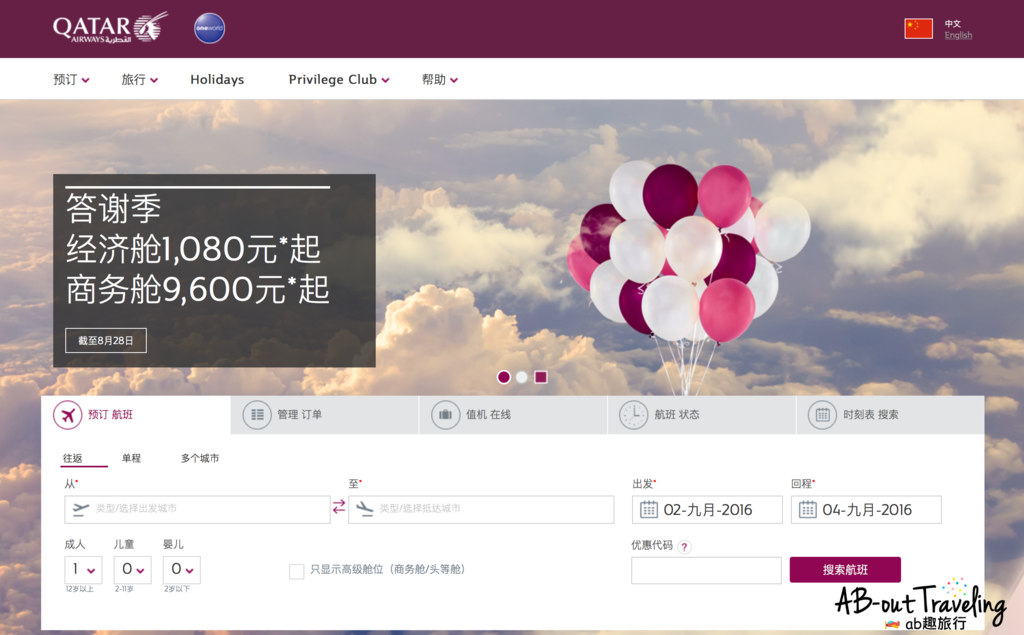Open the Holidays menu item
1024x635 pixels.
point(217,79)
